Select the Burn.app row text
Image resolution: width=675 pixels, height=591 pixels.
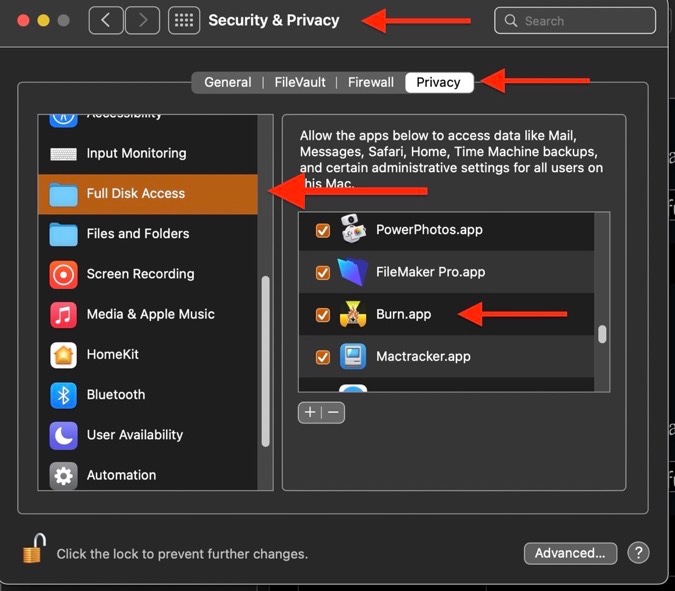(x=403, y=314)
